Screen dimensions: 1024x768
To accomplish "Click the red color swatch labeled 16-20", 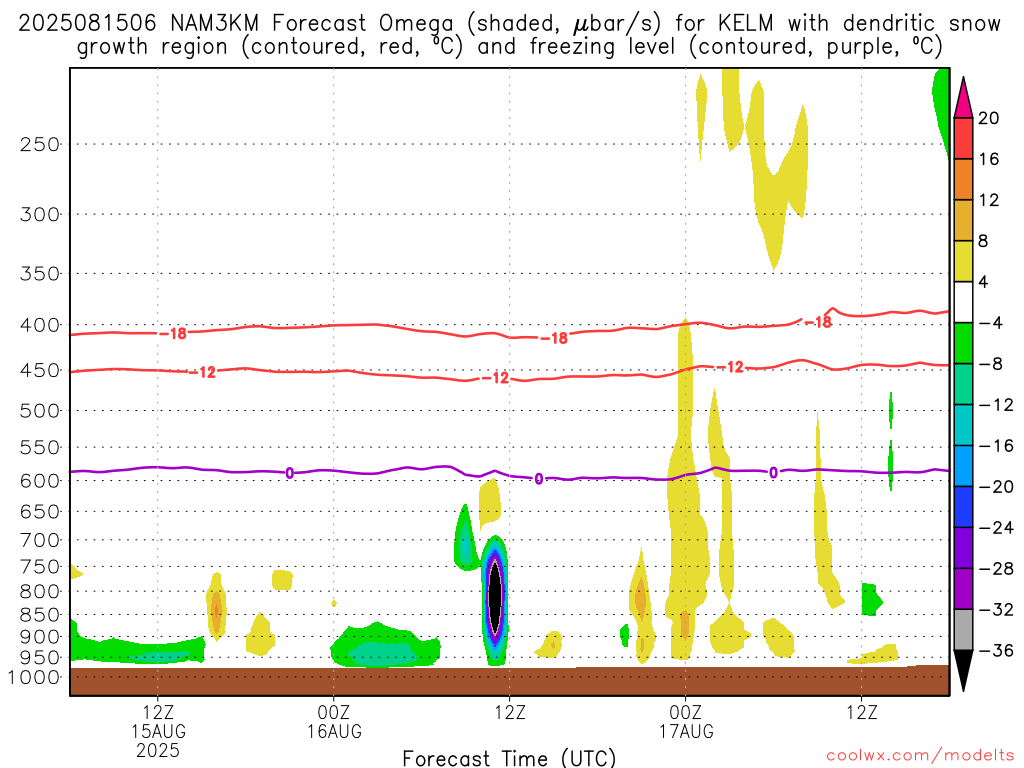I will pos(963,138).
